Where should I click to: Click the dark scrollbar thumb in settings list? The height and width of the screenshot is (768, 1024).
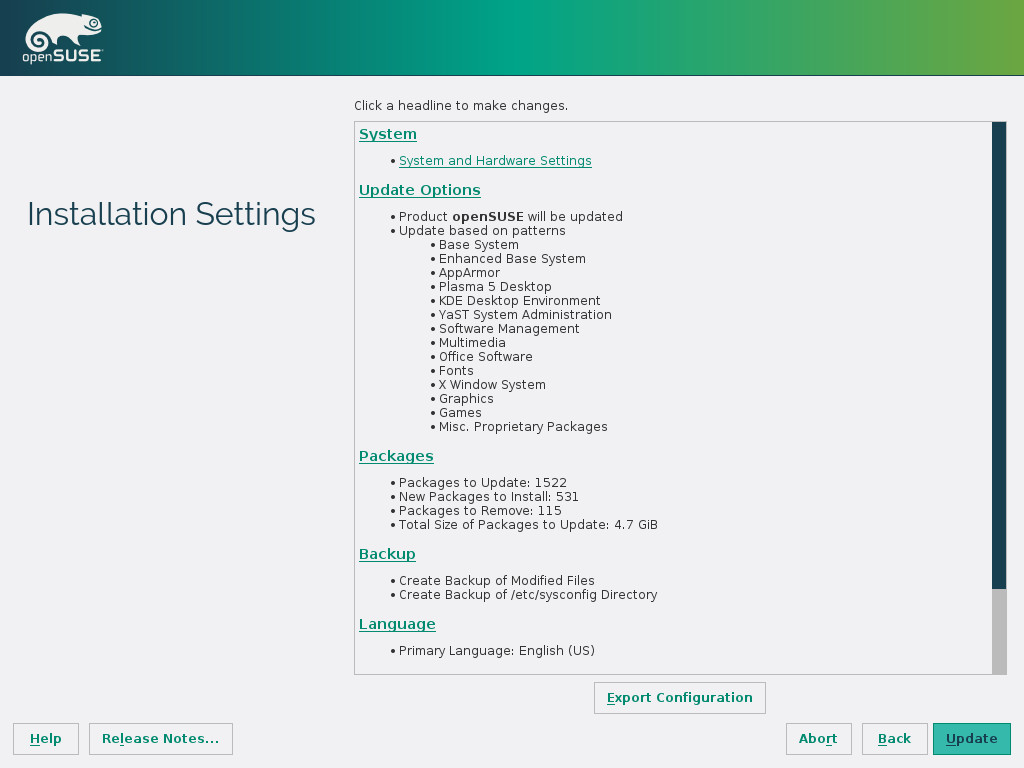(998, 355)
